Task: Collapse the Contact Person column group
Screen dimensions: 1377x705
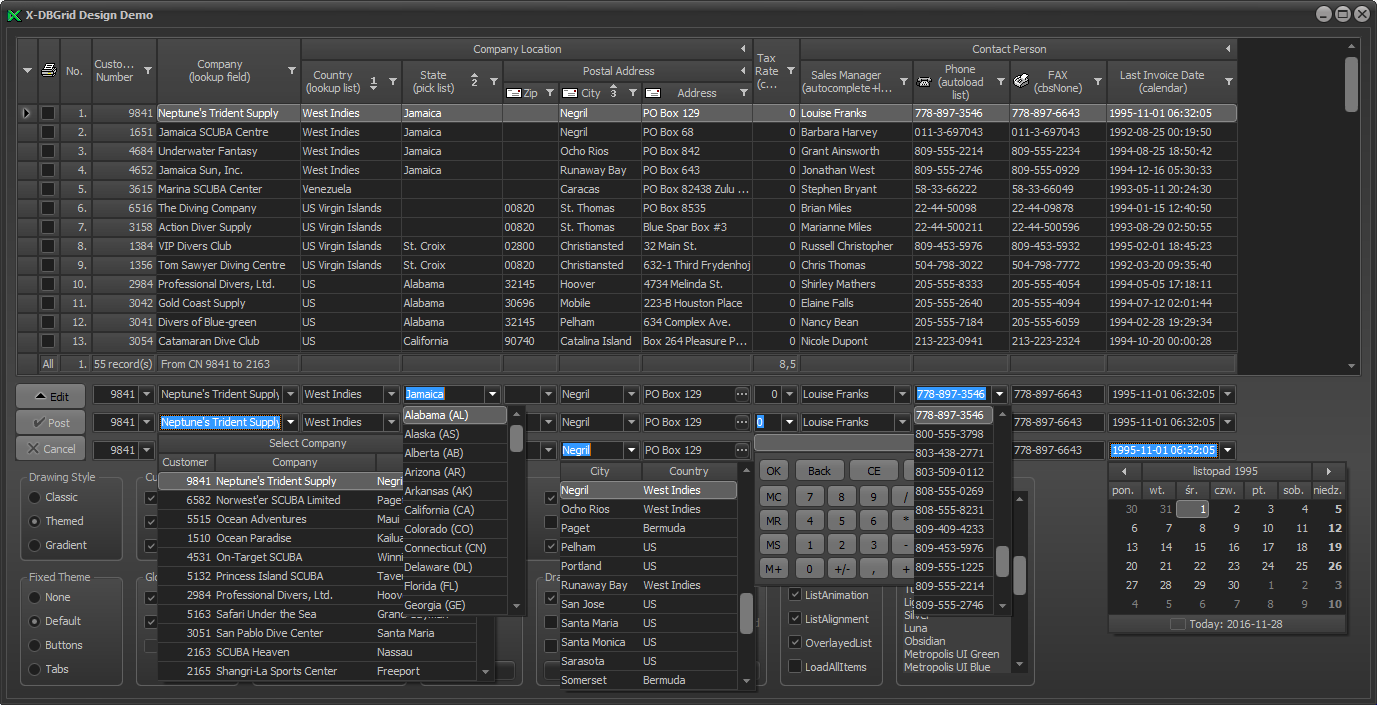Action: 1227,49
